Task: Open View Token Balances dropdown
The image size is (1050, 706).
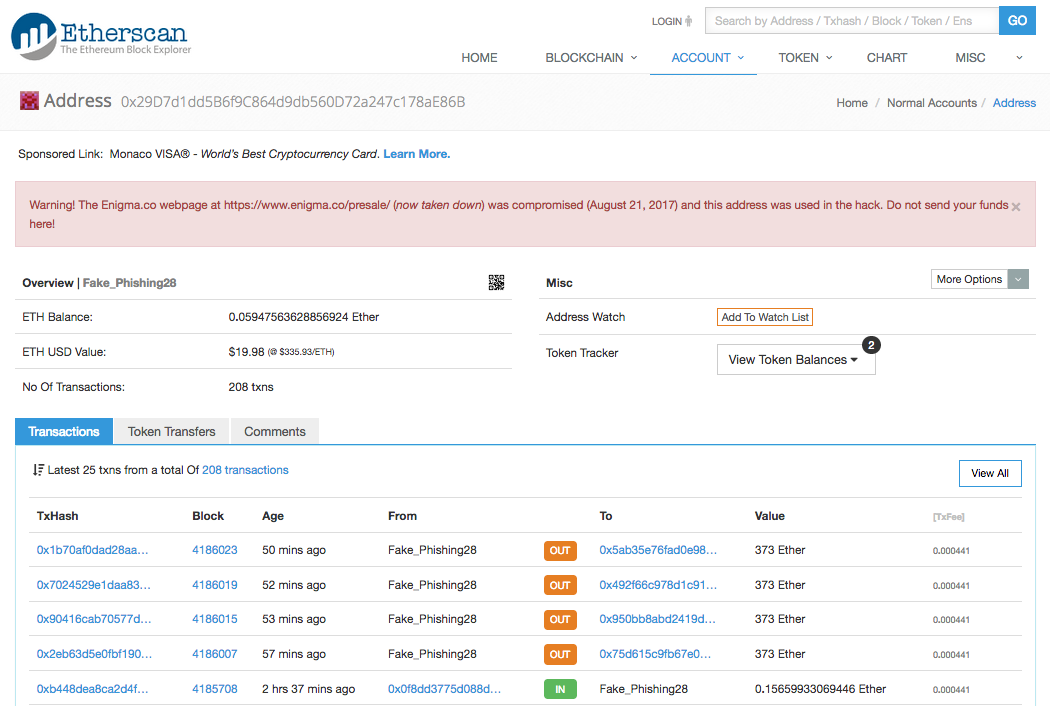Action: [x=796, y=360]
